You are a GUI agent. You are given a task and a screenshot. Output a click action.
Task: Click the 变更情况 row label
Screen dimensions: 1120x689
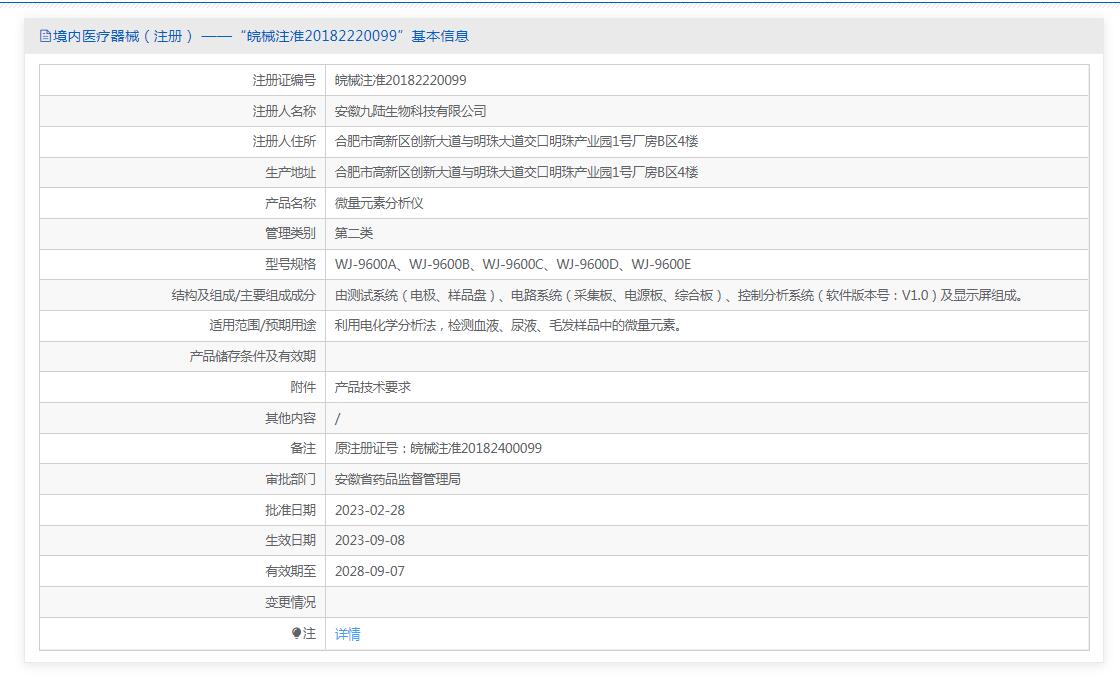coord(289,602)
